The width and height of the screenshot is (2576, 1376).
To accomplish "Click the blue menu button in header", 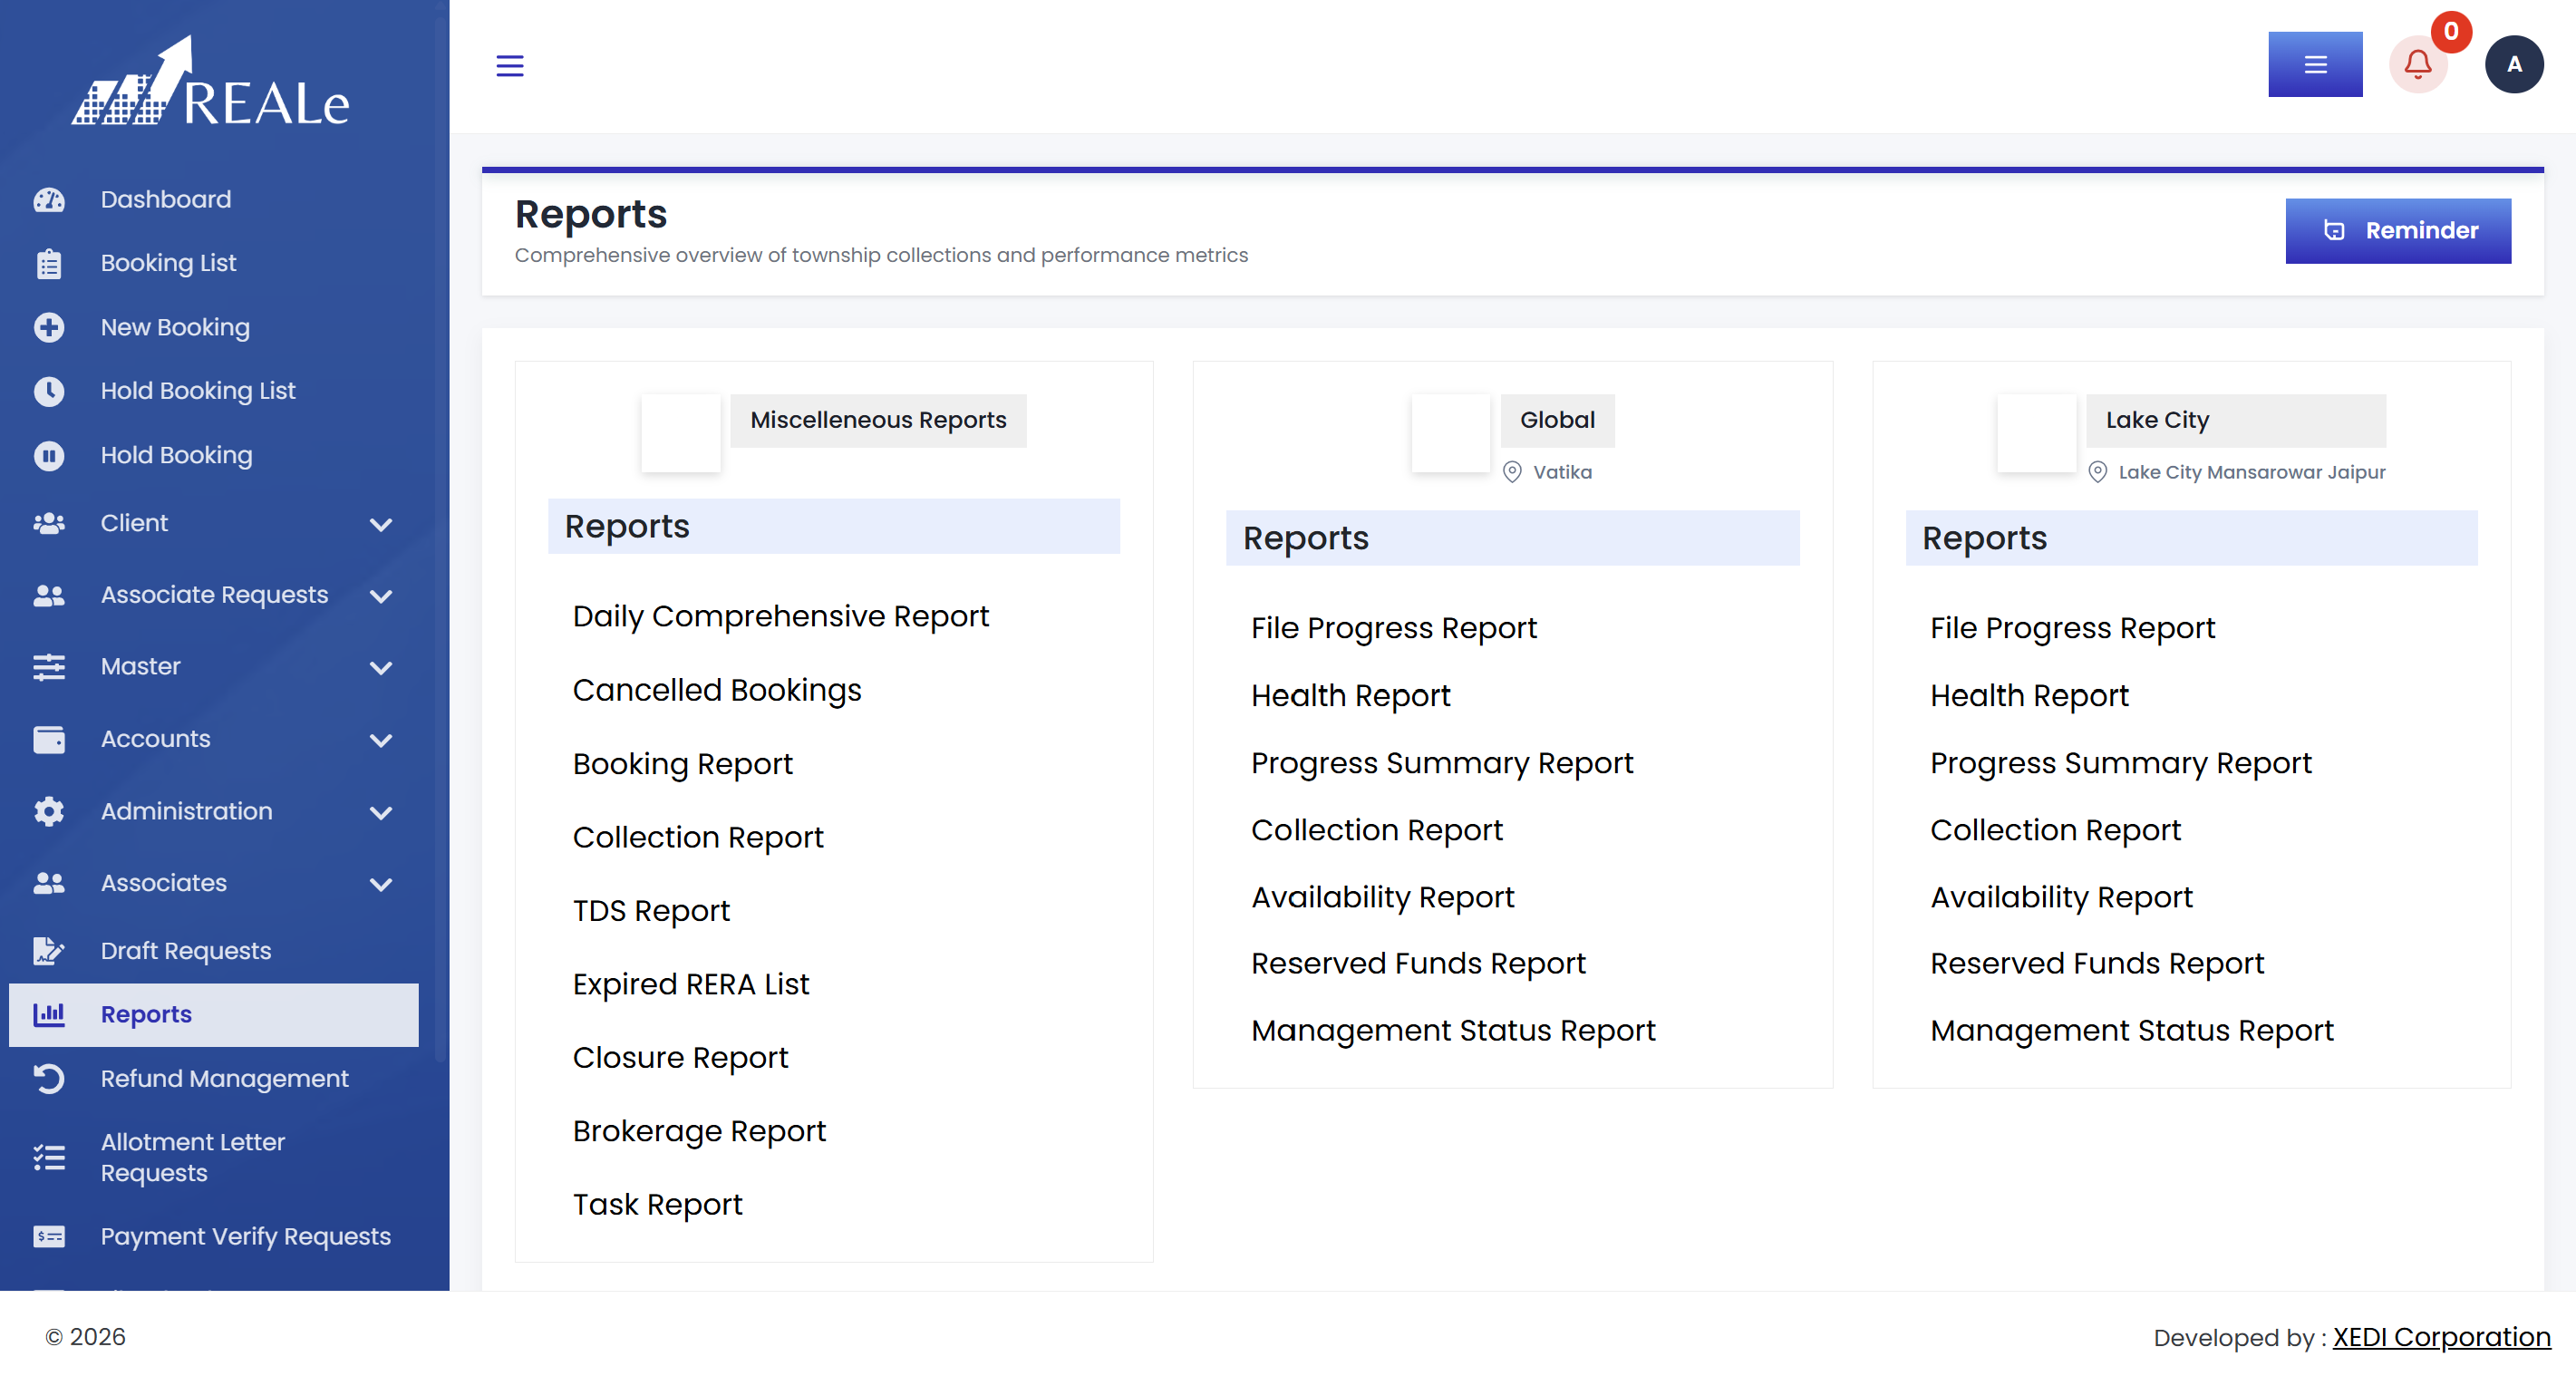I will tap(2315, 65).
